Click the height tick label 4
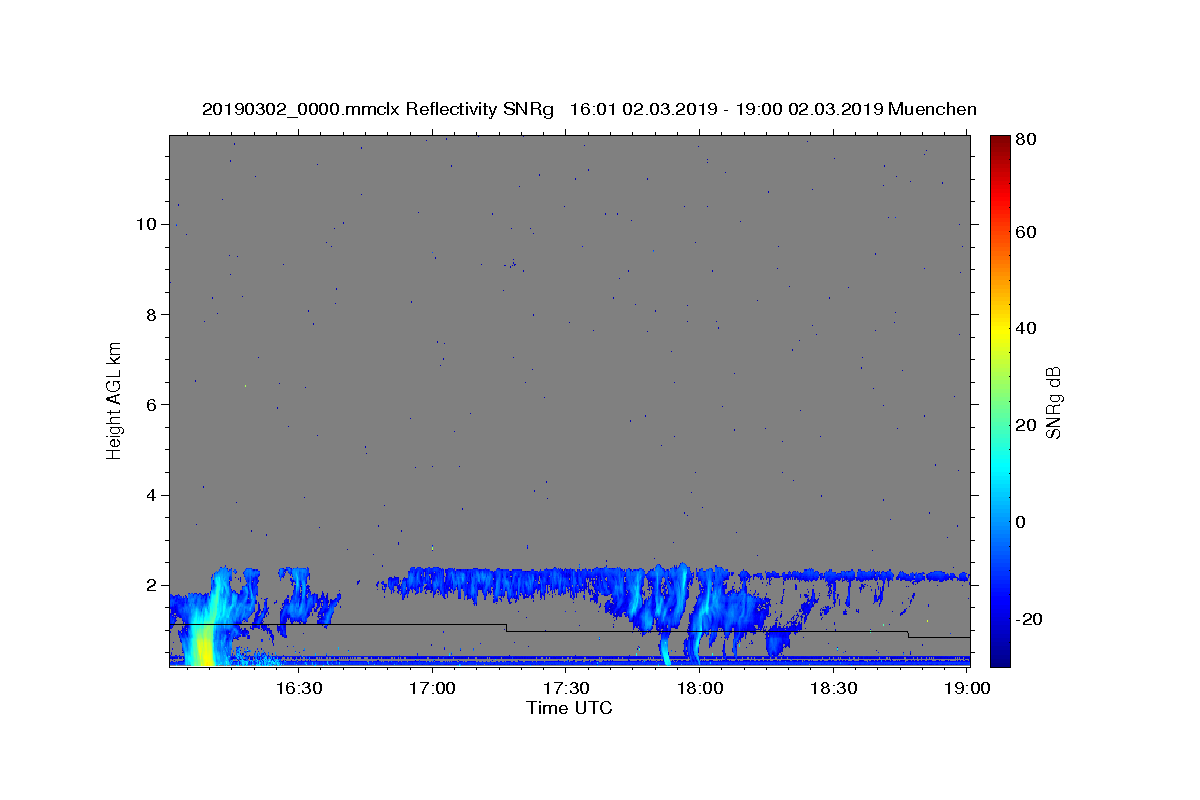Image resolution: width=1200 pixels, height=800 pixels. pos(150,495)
